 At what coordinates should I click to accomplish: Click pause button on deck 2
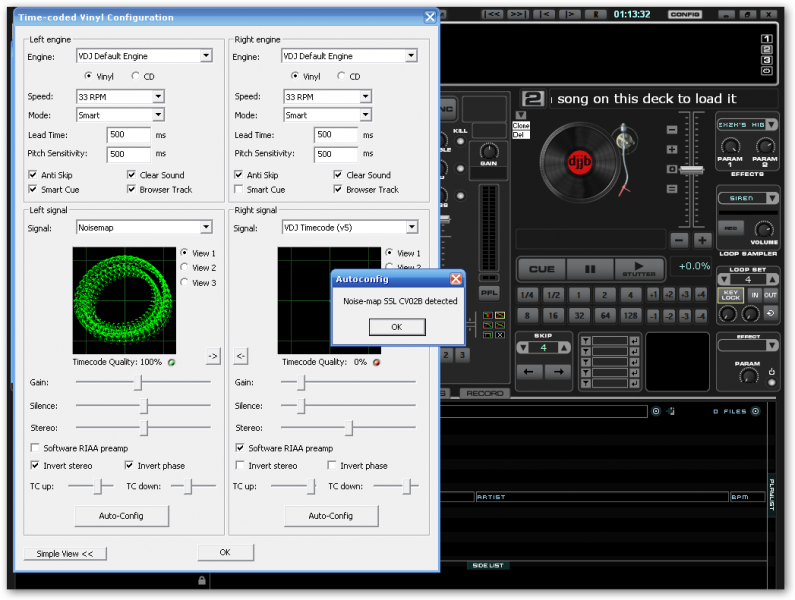point(590,269)
